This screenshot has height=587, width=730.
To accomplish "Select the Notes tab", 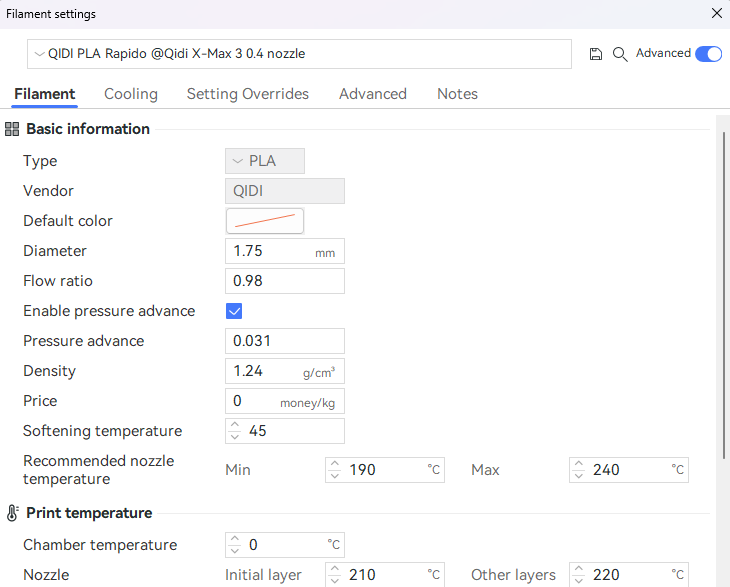I will pos(457,94).
